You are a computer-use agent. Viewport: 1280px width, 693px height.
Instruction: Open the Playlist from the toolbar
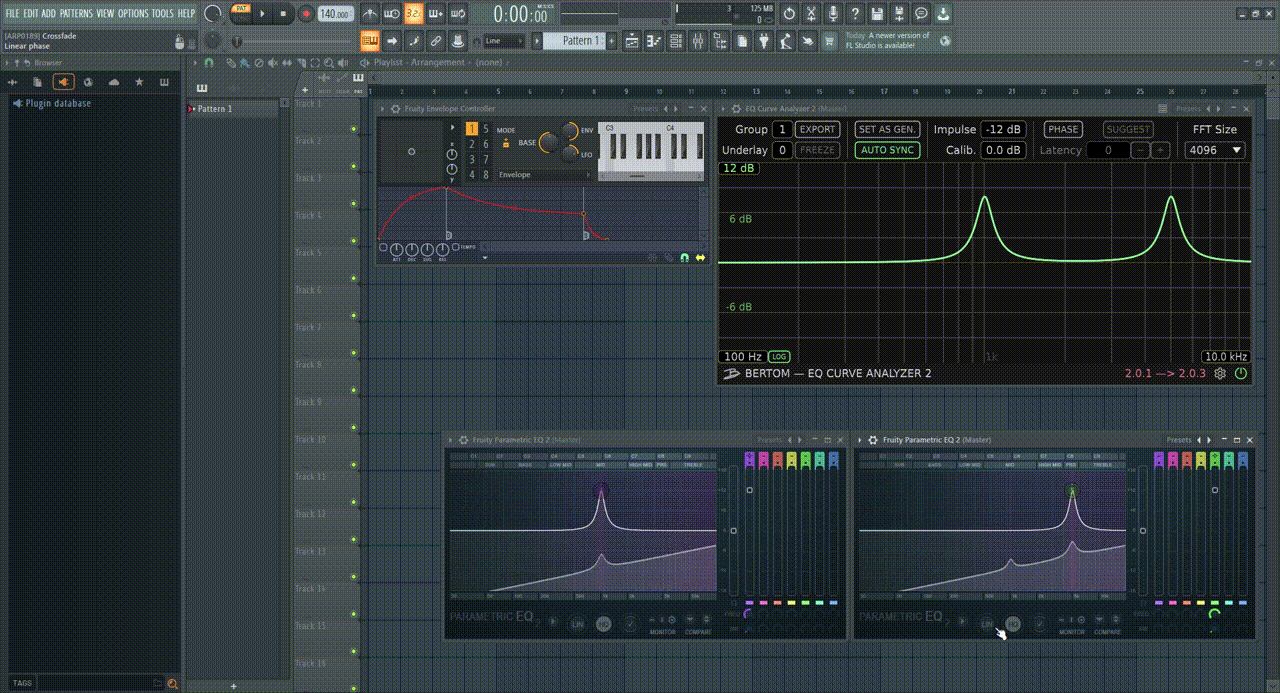point(631,41)
